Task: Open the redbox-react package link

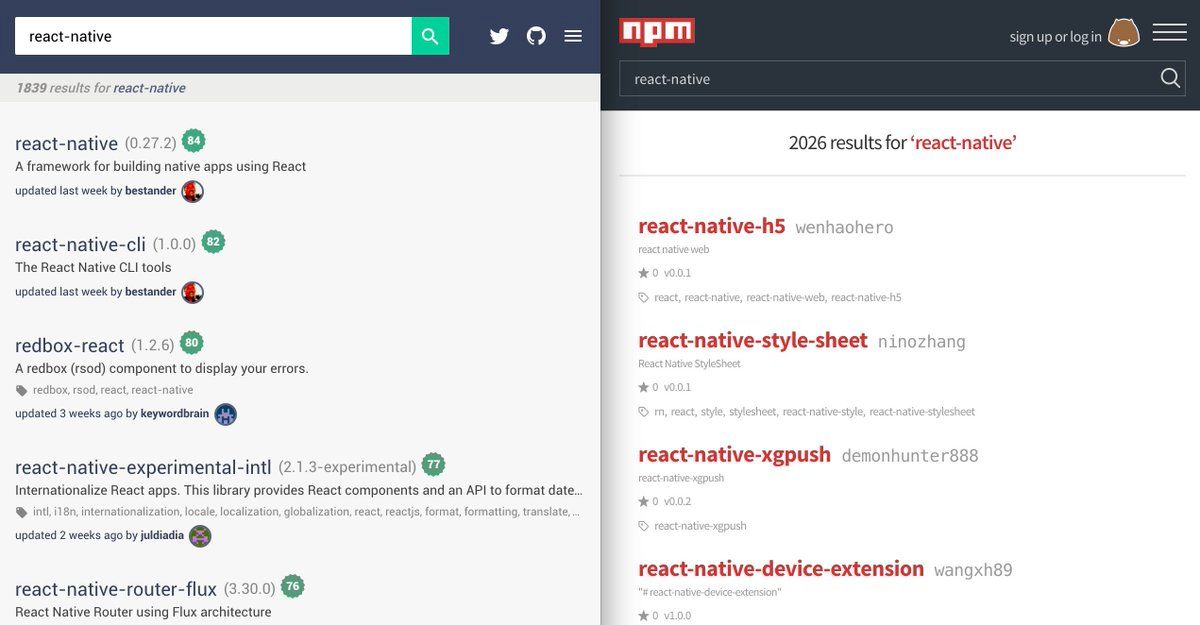Action: coord(70,345)
